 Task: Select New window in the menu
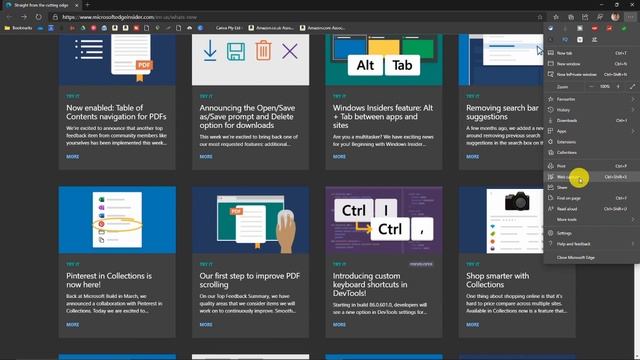[590, 64]
